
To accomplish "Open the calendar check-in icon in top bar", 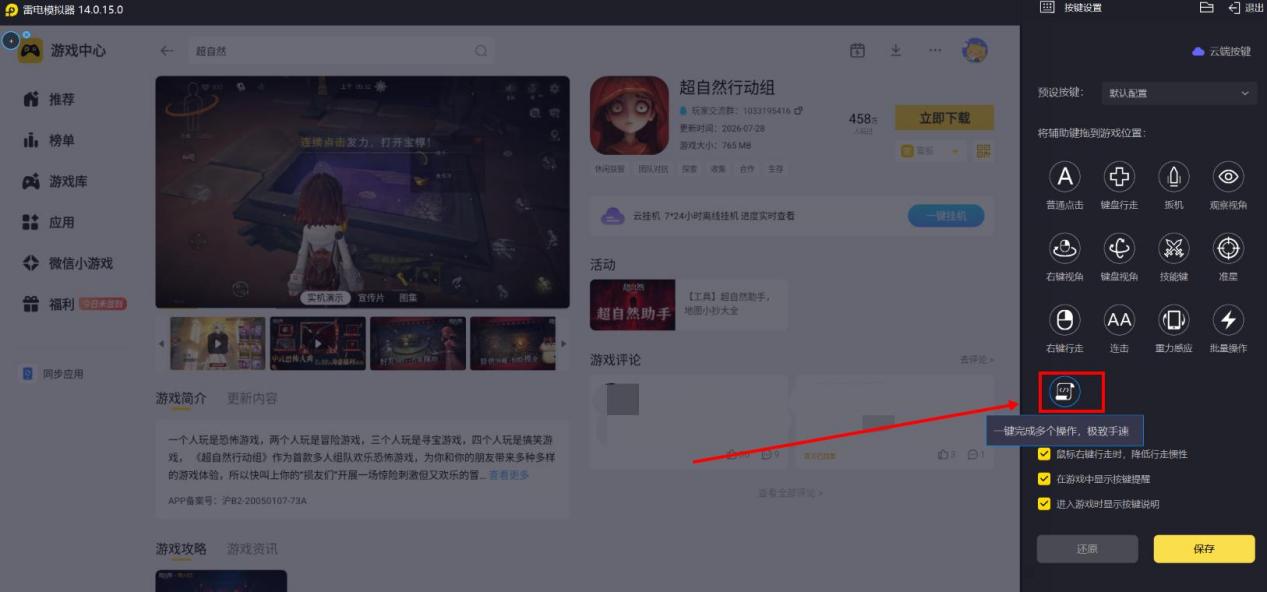I will (x=857, y=50).
